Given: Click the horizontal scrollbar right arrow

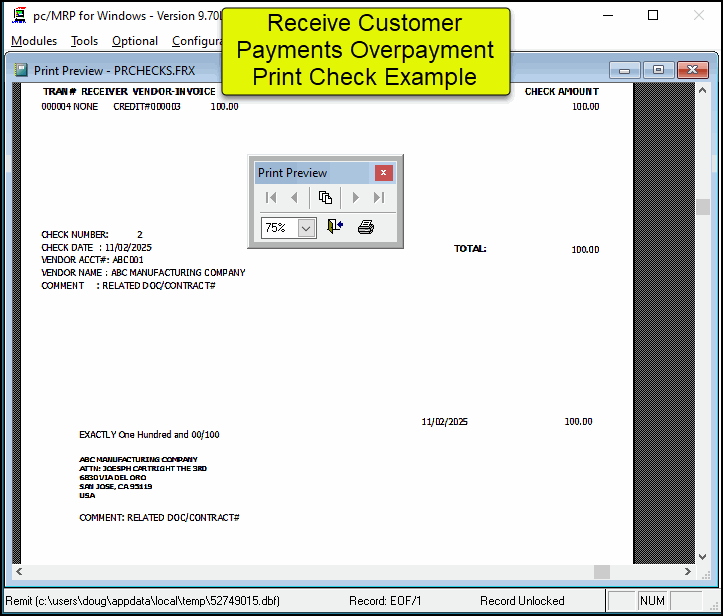Looking at the screenshot, I should click(x=687, y=572).
